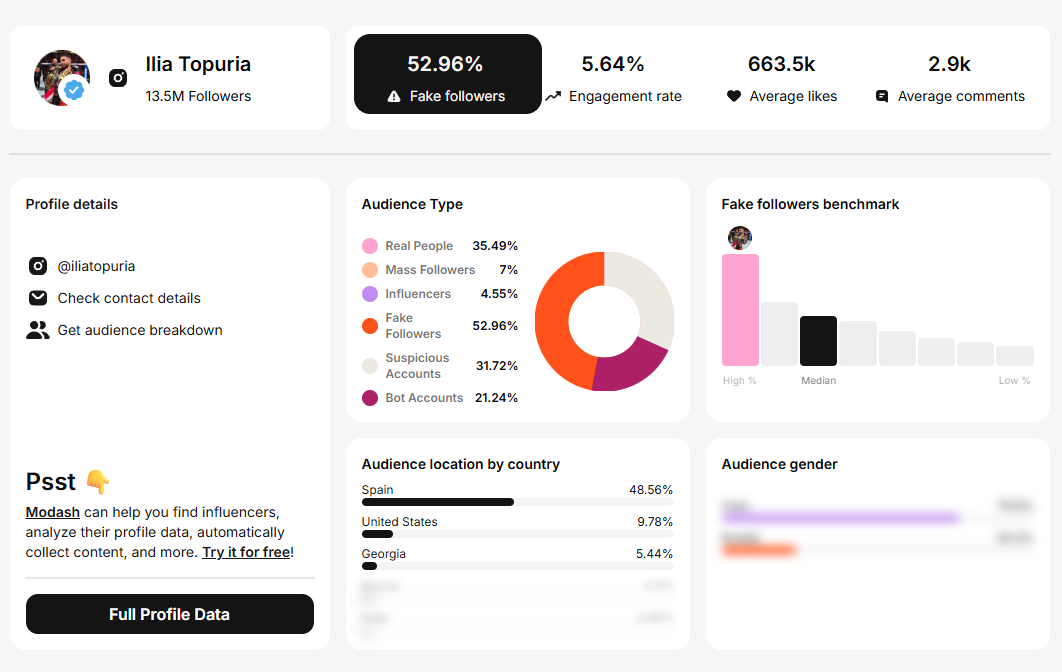The image size is (1062, 672).
Task: Click the orange Fake Followers legend swatch
Action: click(370, 326)
